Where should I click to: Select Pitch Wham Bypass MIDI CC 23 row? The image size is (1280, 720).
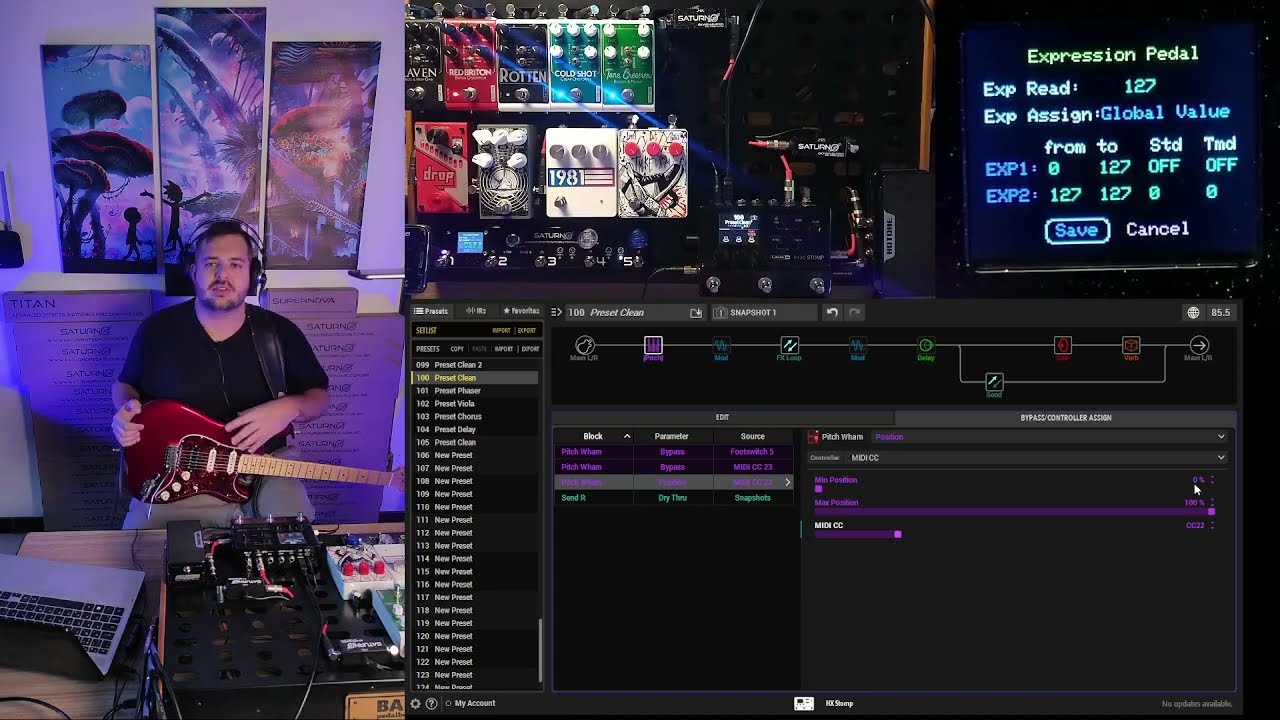point(676,467)
